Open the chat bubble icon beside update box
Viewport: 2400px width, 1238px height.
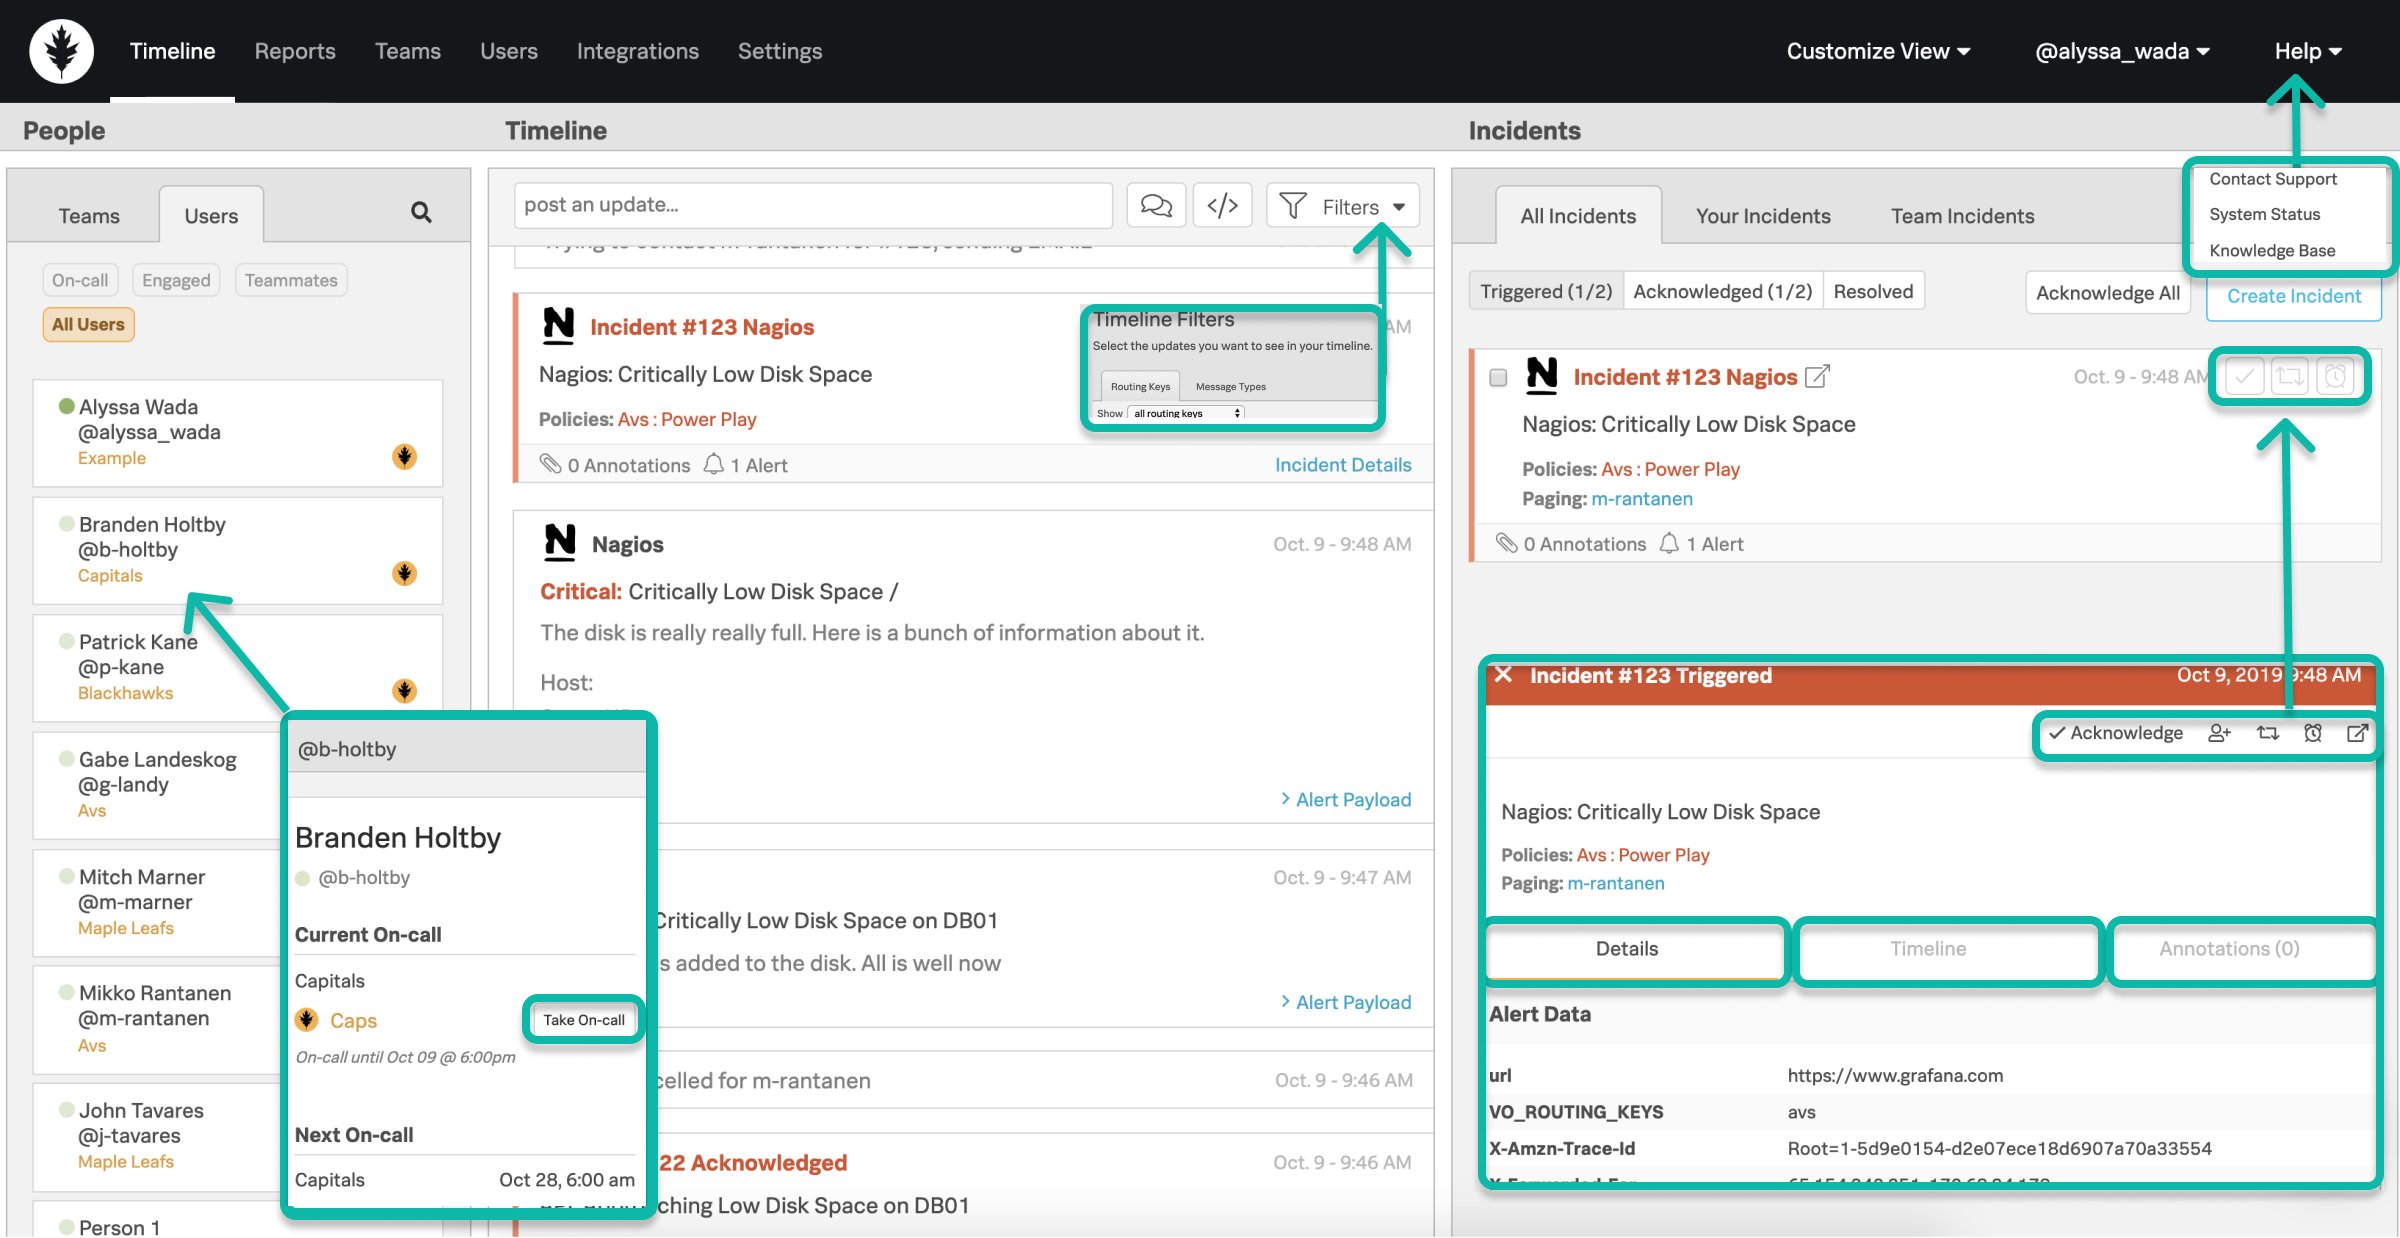(x=1156, y=206)
